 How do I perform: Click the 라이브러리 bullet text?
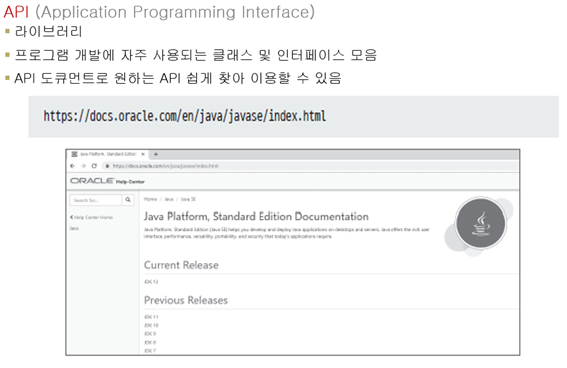tap(48, 31)
